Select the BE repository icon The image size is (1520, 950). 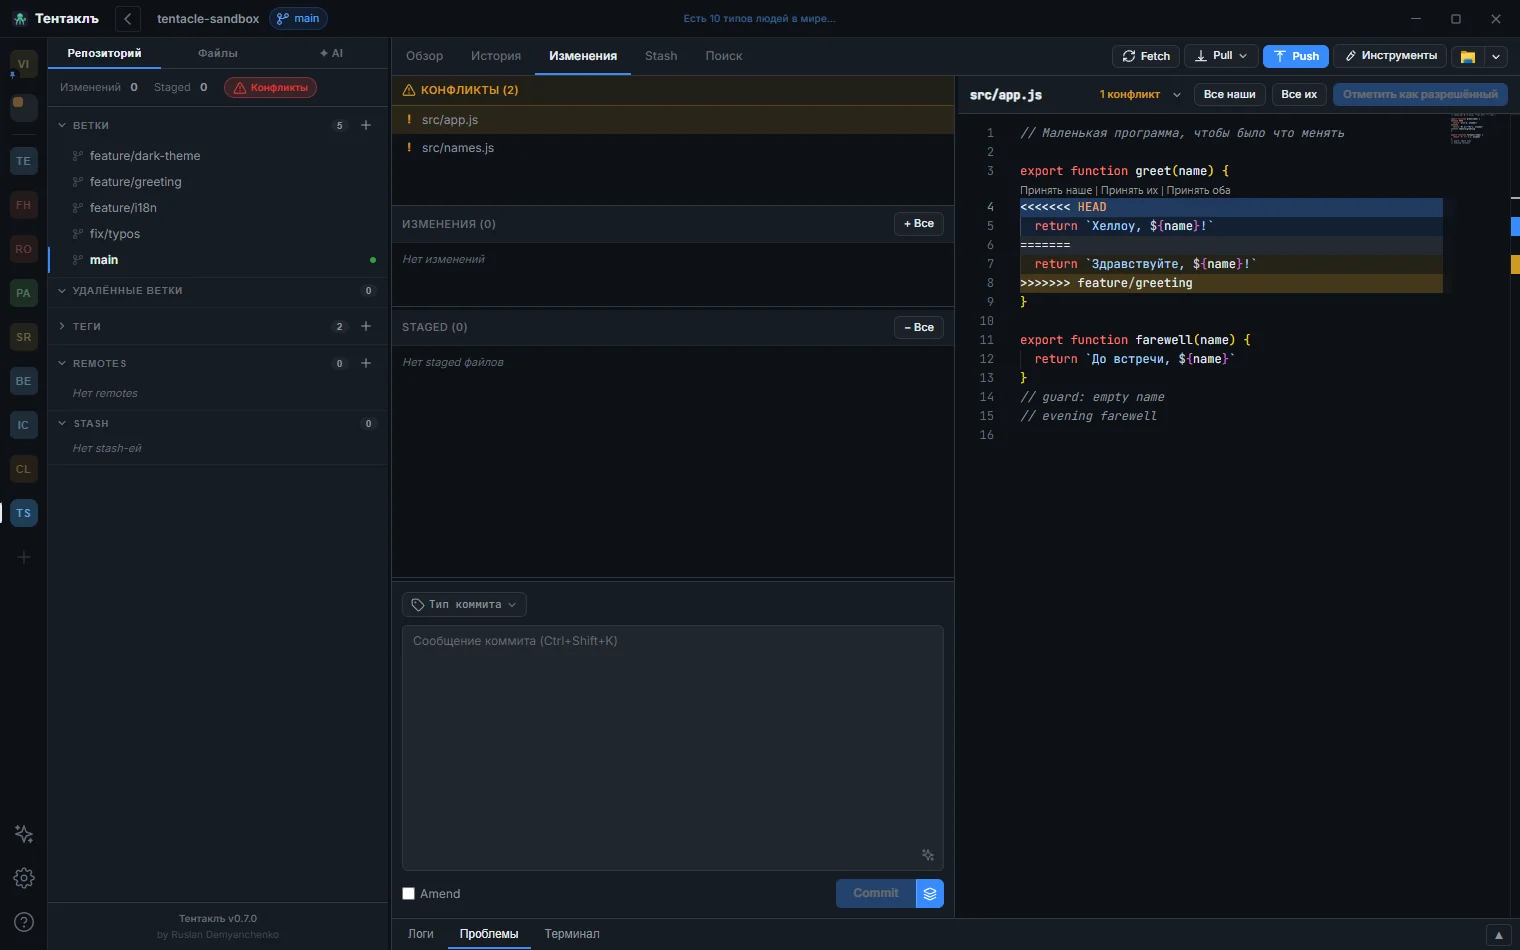coord(24,381)
